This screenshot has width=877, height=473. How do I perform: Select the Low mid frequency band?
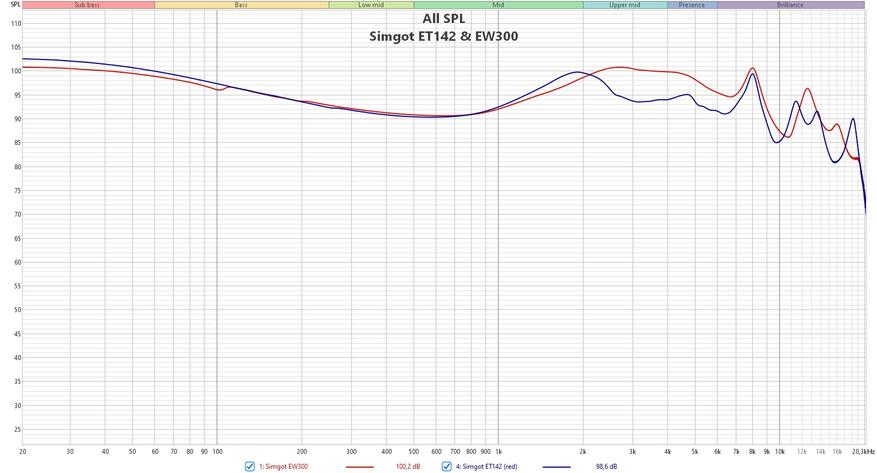click(371, 5)
